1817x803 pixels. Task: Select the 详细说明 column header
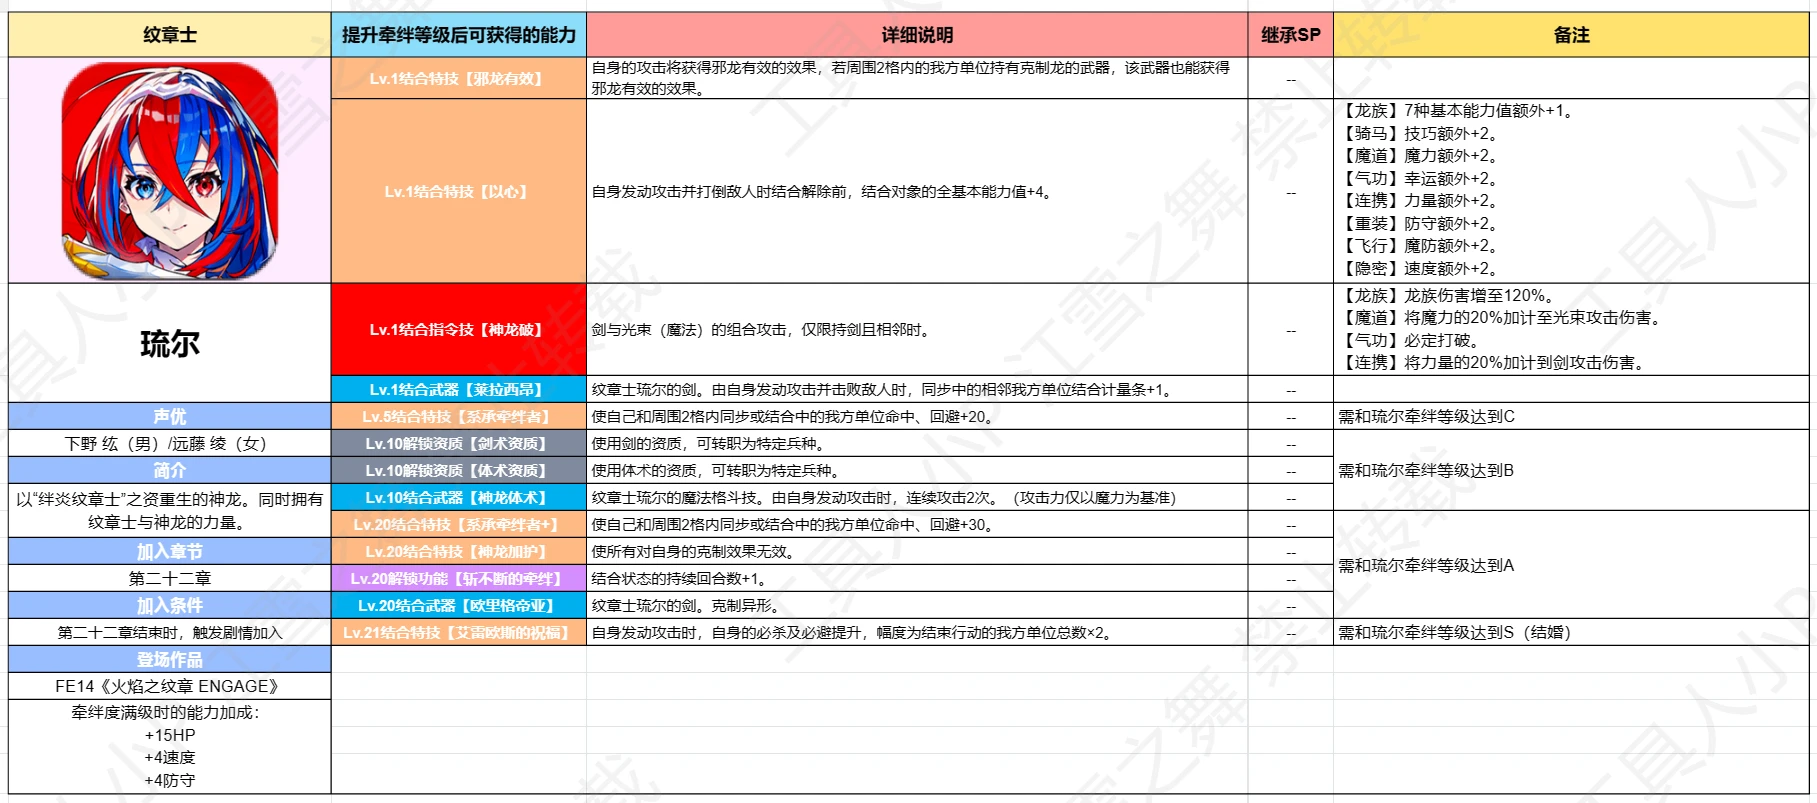coord(917,35)
